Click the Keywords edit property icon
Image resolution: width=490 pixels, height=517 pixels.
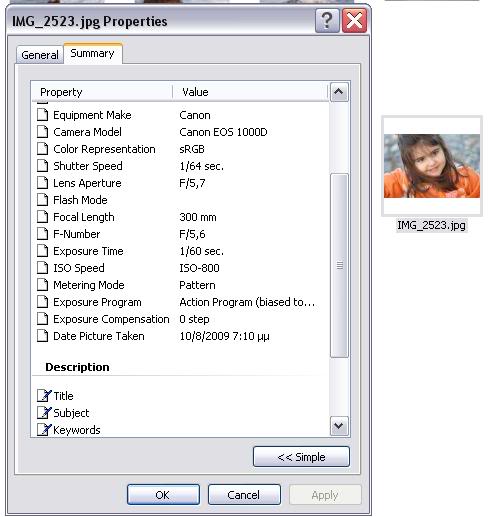pyautogui.click(x=44, y=430)
